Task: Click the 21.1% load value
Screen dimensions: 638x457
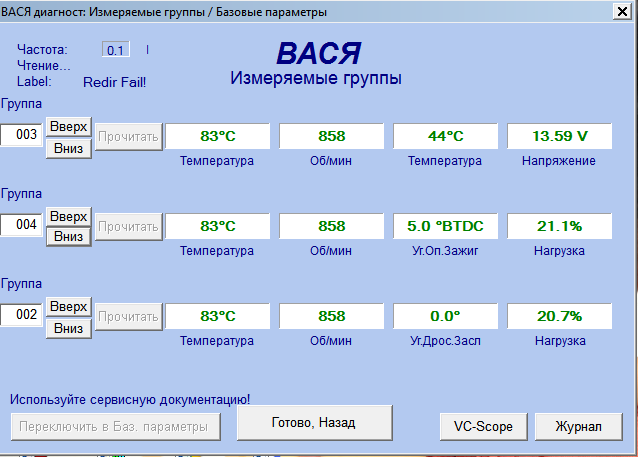Action: (559, 226)
